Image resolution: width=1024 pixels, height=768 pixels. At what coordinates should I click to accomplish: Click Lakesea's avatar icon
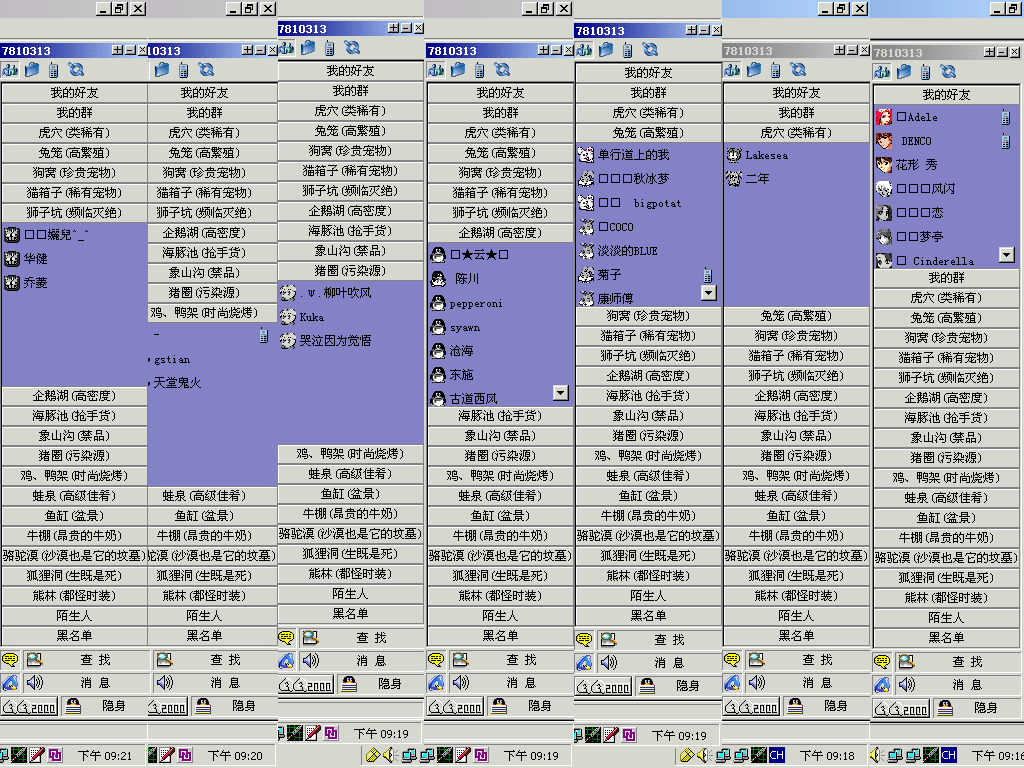[x=733, y=155]
